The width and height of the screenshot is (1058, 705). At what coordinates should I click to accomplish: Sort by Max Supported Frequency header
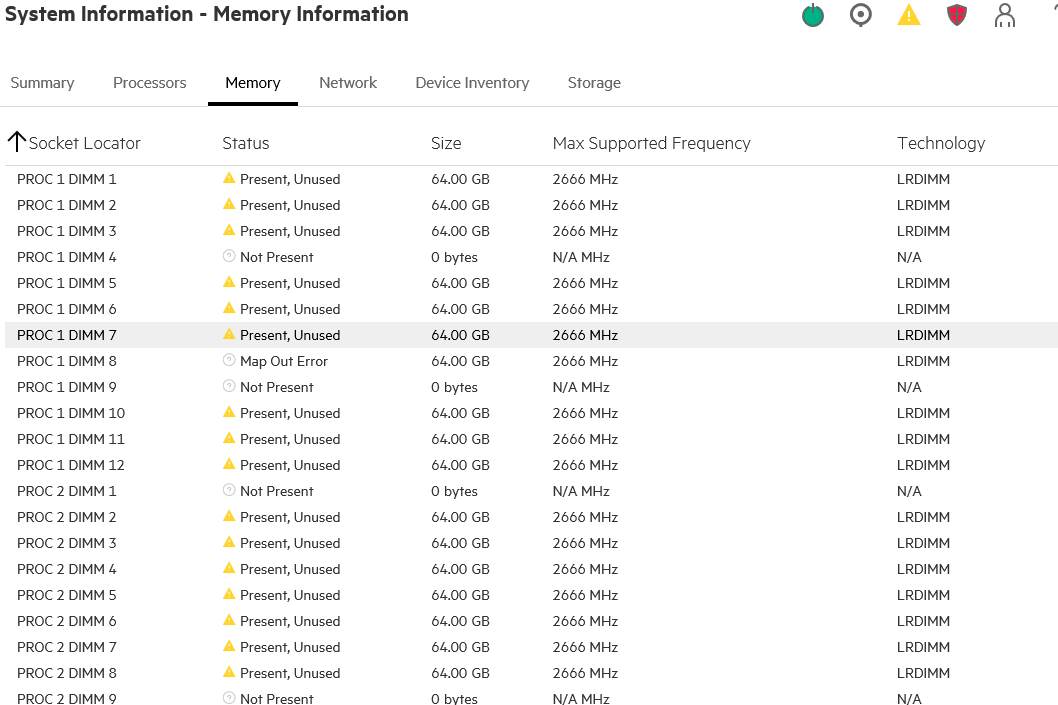point(651,143)
